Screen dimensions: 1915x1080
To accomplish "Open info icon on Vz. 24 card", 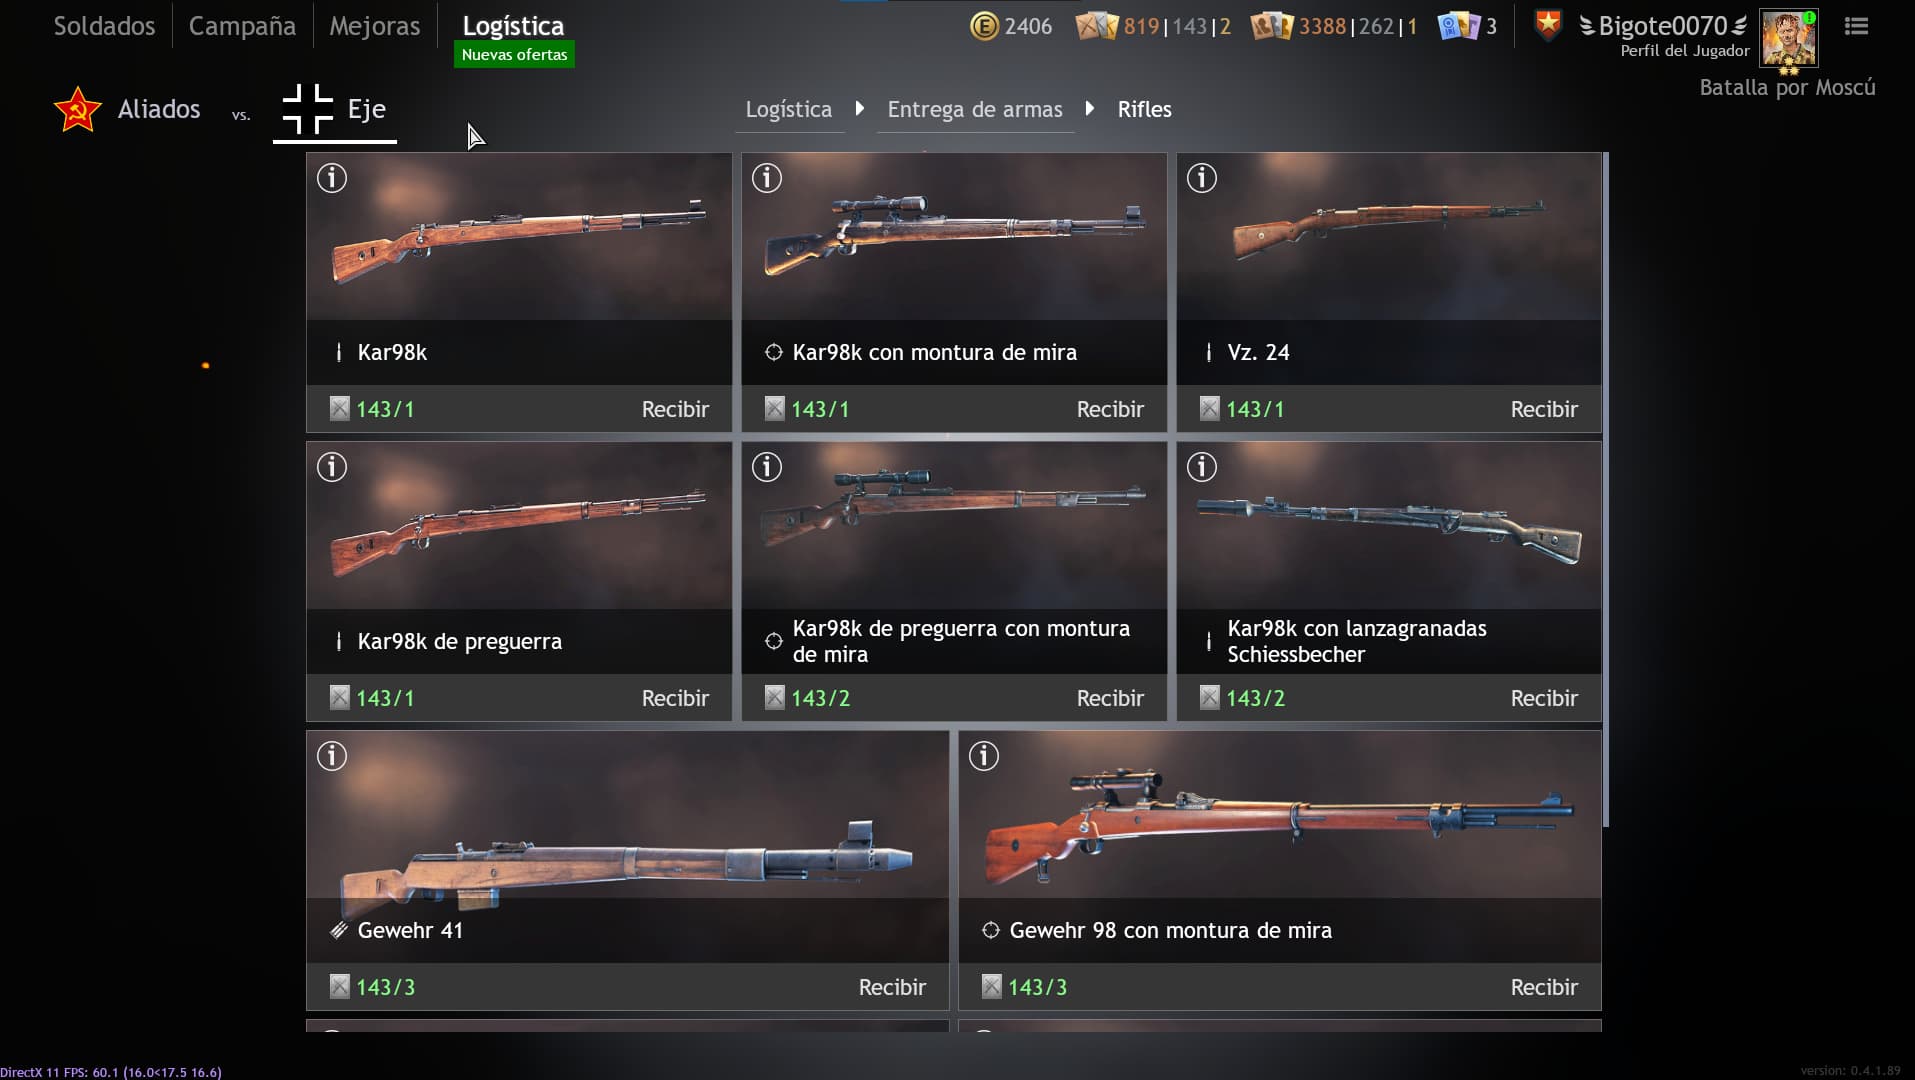I will coord(1202,178).
